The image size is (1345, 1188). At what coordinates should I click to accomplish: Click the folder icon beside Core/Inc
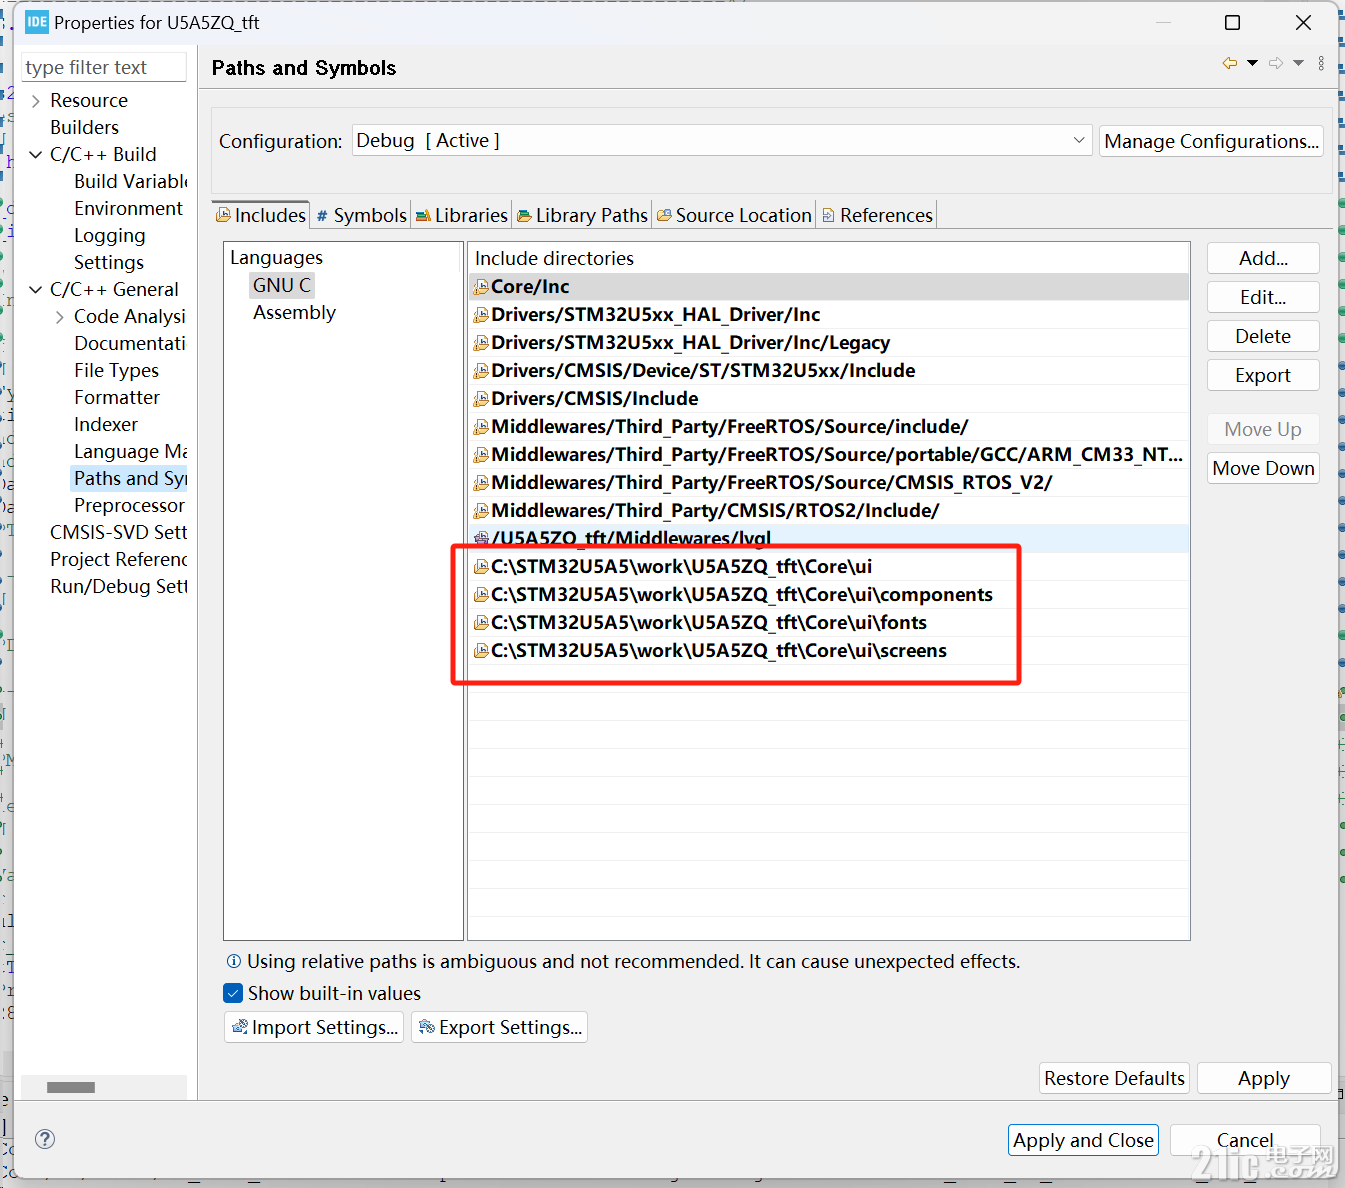481,287
